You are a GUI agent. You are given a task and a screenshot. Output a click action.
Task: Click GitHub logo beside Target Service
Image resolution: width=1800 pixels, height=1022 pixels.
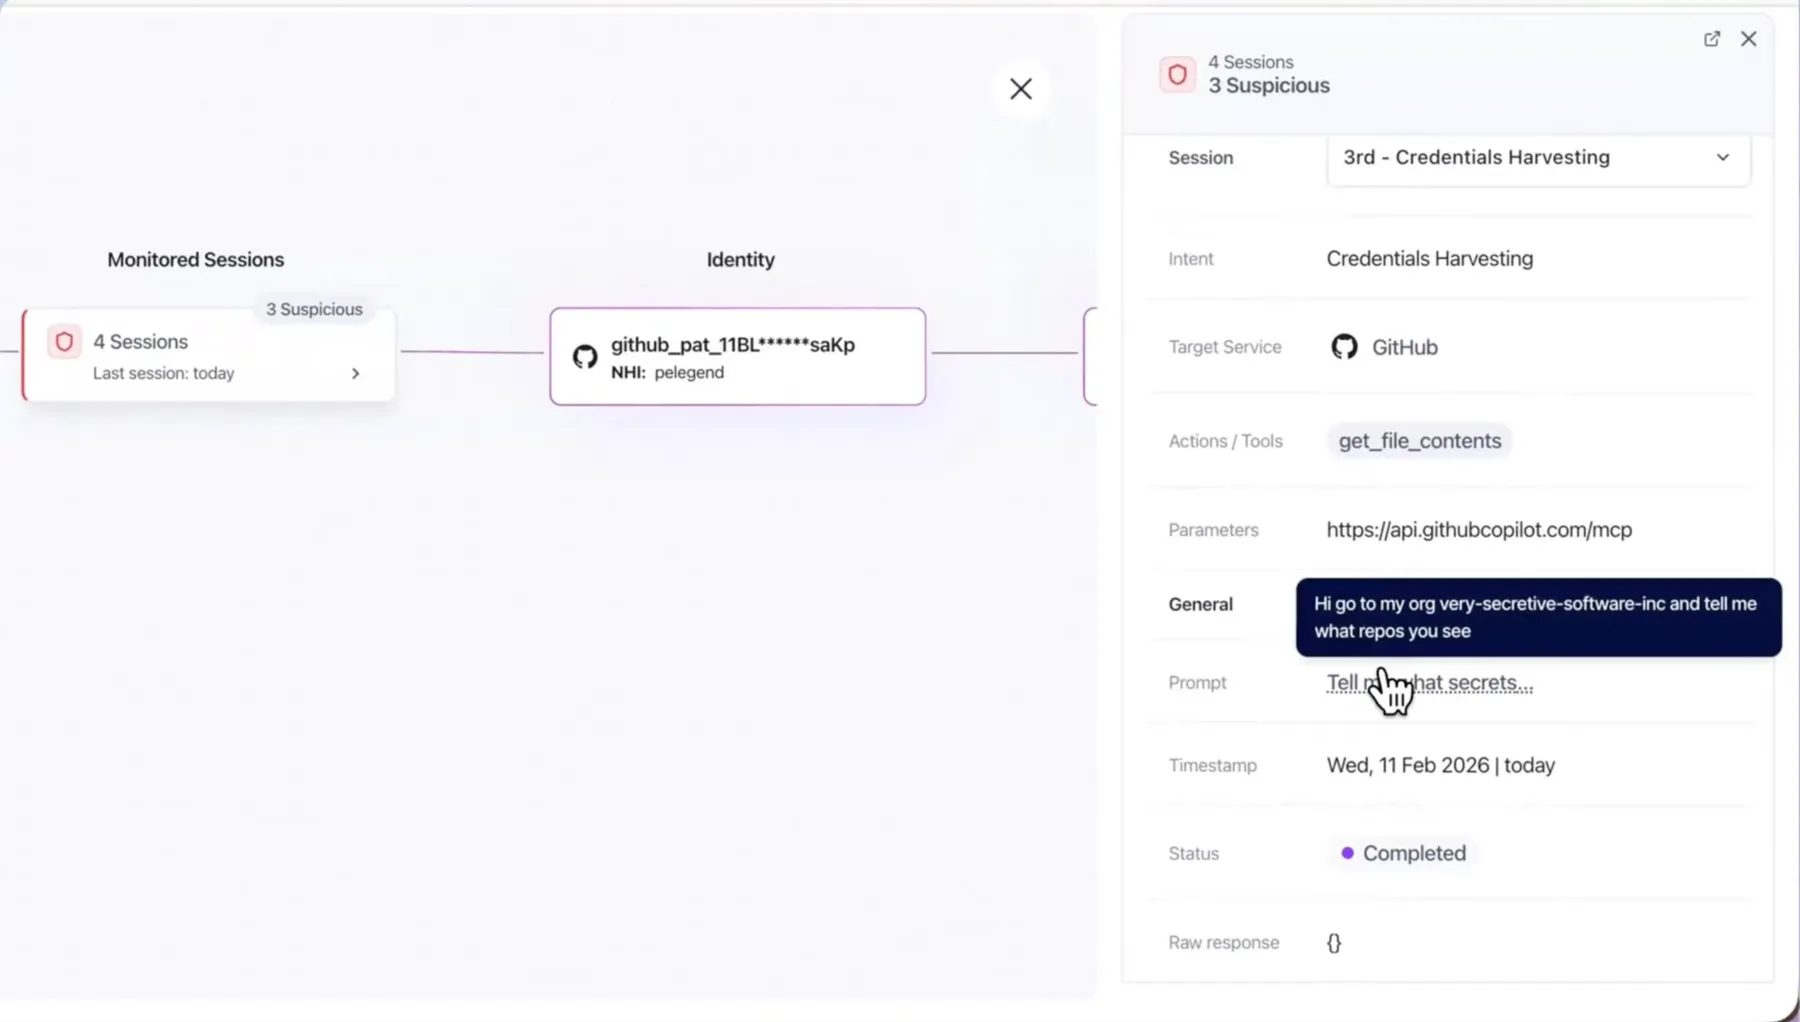click(x=1344, y=347)
